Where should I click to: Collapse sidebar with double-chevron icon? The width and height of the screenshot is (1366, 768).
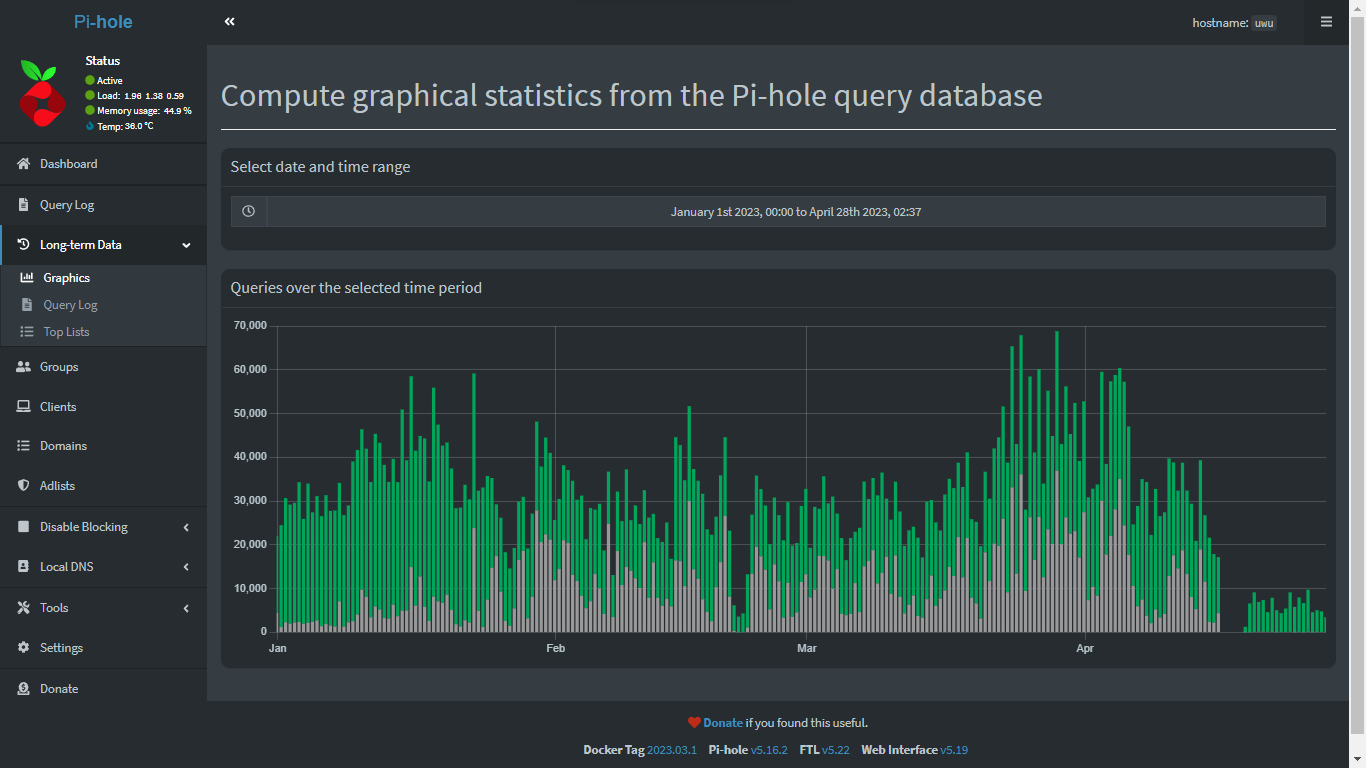tap(230, 22)
